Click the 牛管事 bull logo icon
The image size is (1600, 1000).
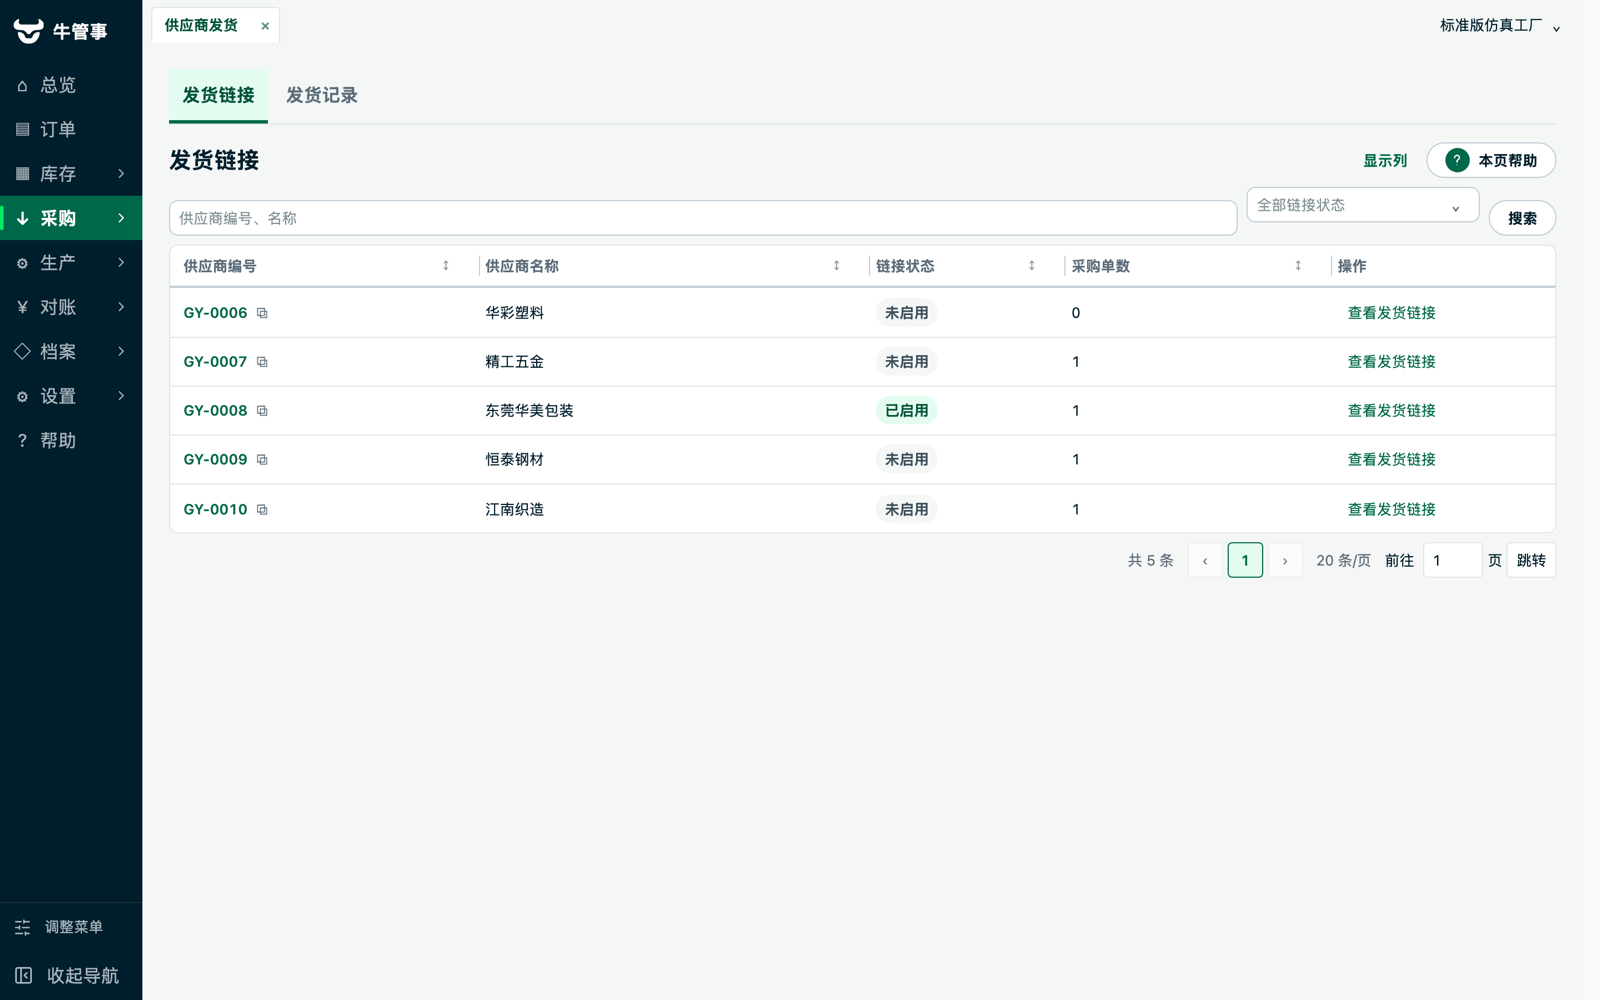(28, 31)
